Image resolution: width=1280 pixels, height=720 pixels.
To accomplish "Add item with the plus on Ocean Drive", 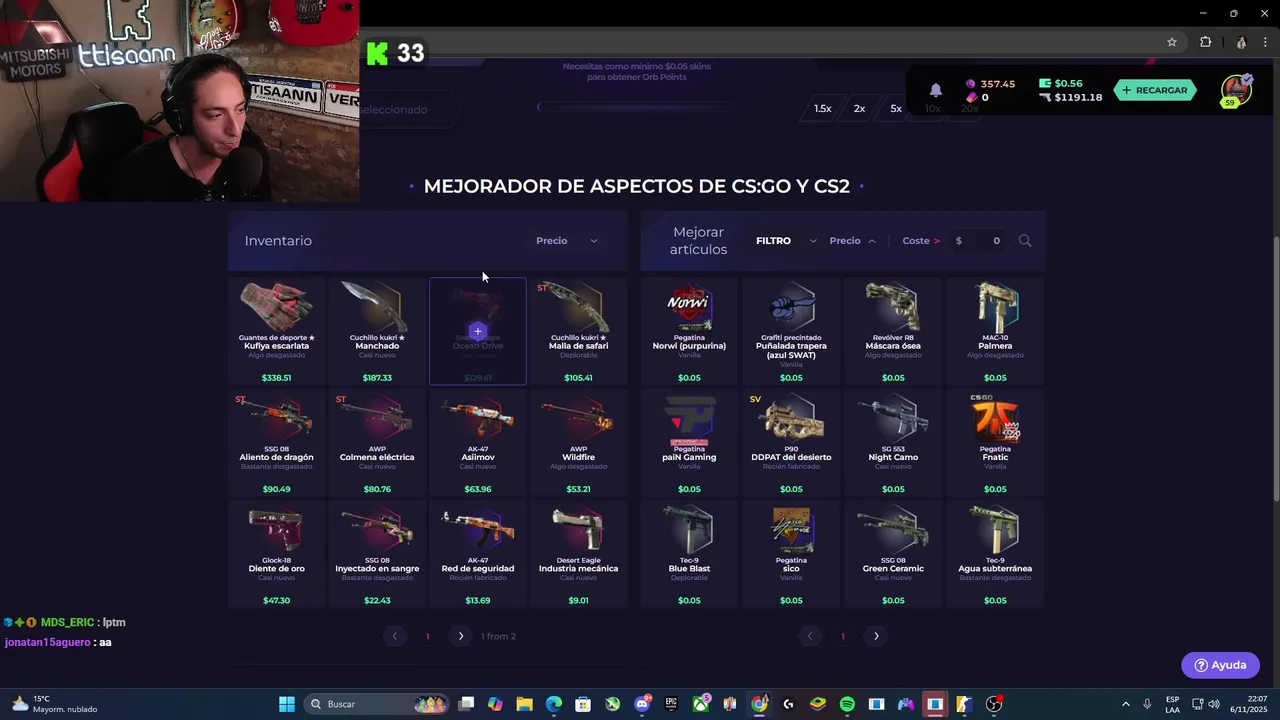I will (x=478, y=331).
